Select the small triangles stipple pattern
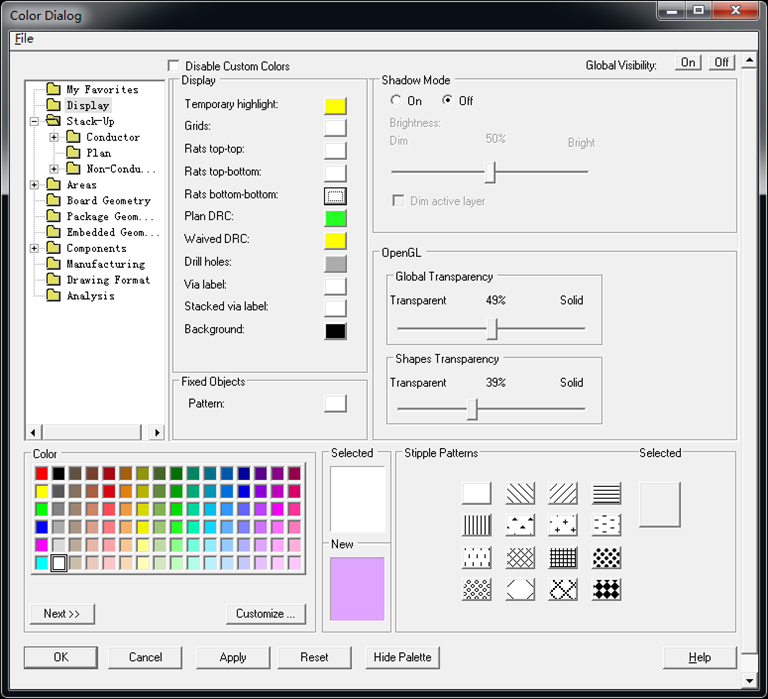768x699 pixels. coord(520,525)
